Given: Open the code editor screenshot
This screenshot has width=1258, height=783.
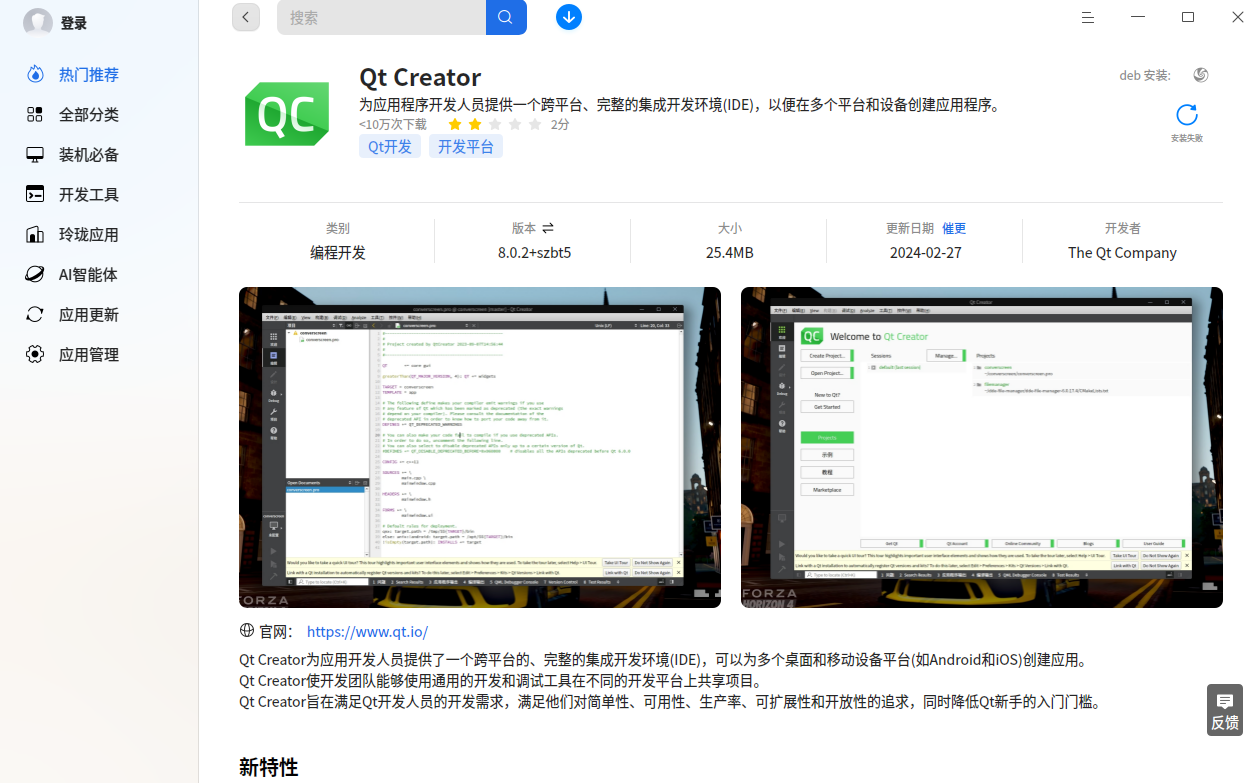Looking at the screenshot, I should coord(480,447).
